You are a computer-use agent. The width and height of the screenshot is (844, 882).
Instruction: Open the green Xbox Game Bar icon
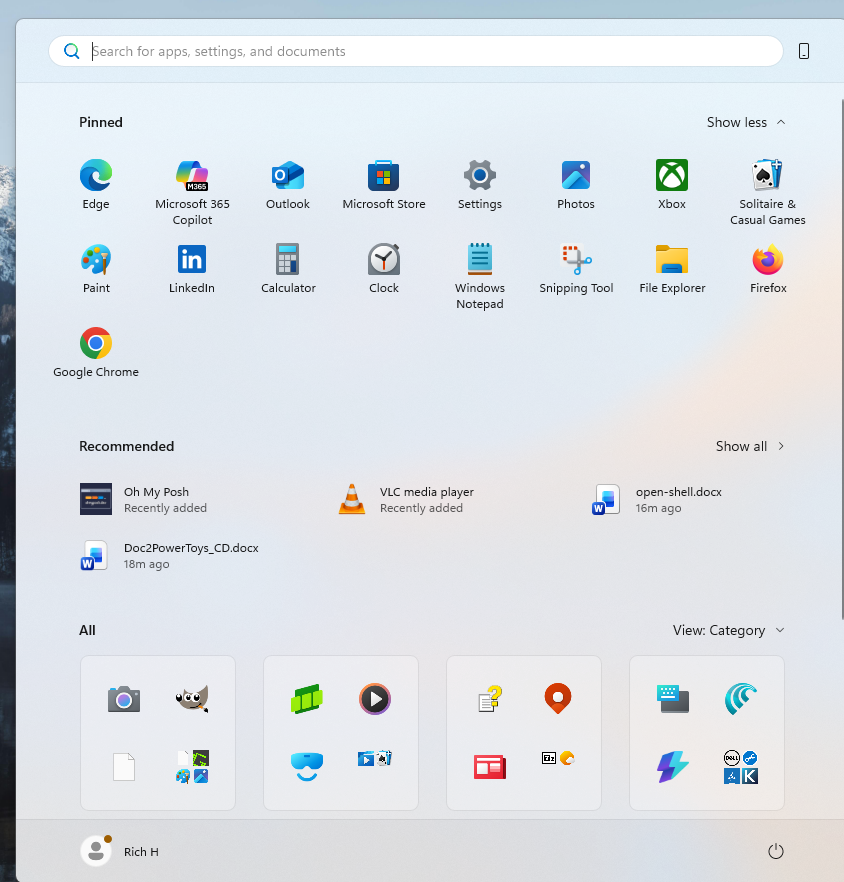coord(307,699)
